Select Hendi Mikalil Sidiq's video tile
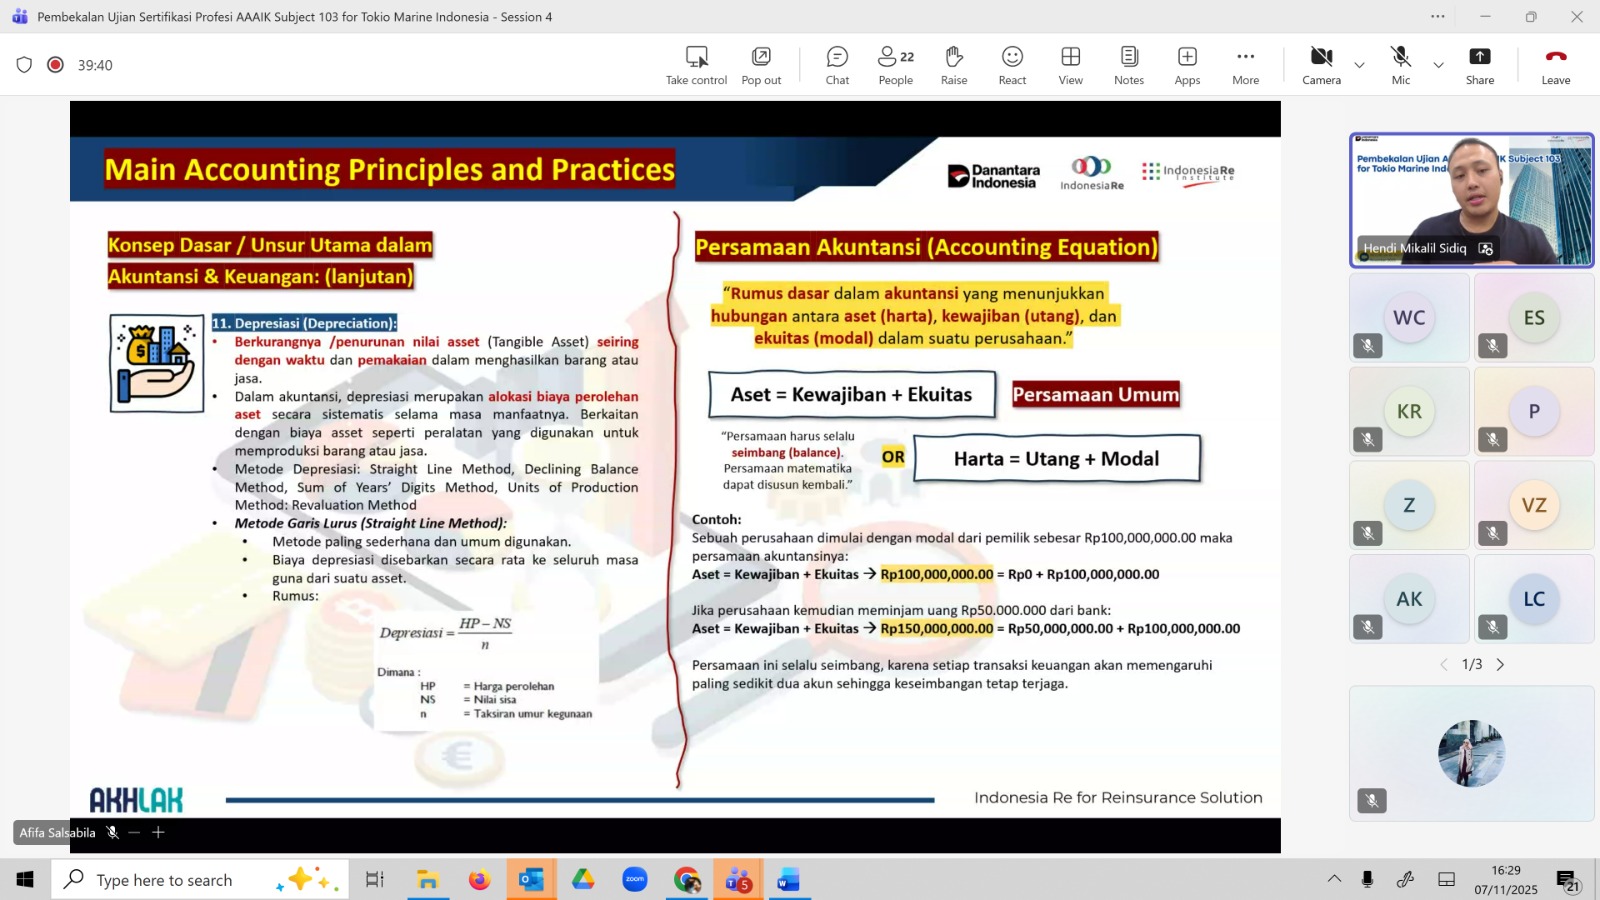1600x900 pixels. (x=1471, y=200)
